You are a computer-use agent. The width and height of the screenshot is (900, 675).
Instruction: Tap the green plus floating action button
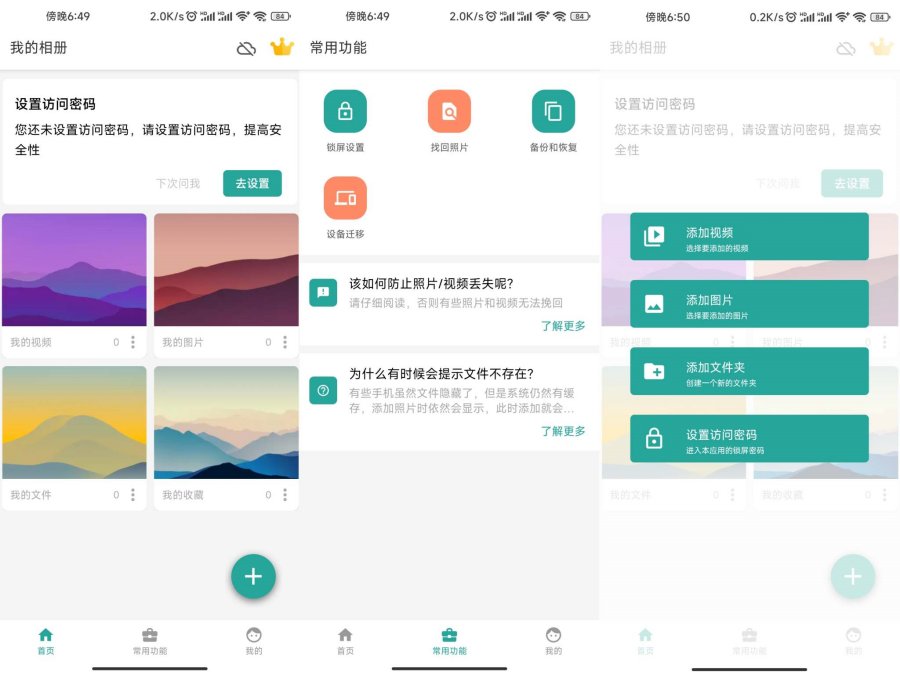coord(253,576)
